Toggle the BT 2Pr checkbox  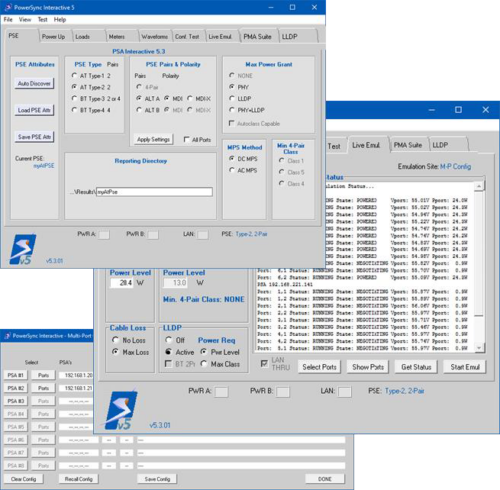169,364
